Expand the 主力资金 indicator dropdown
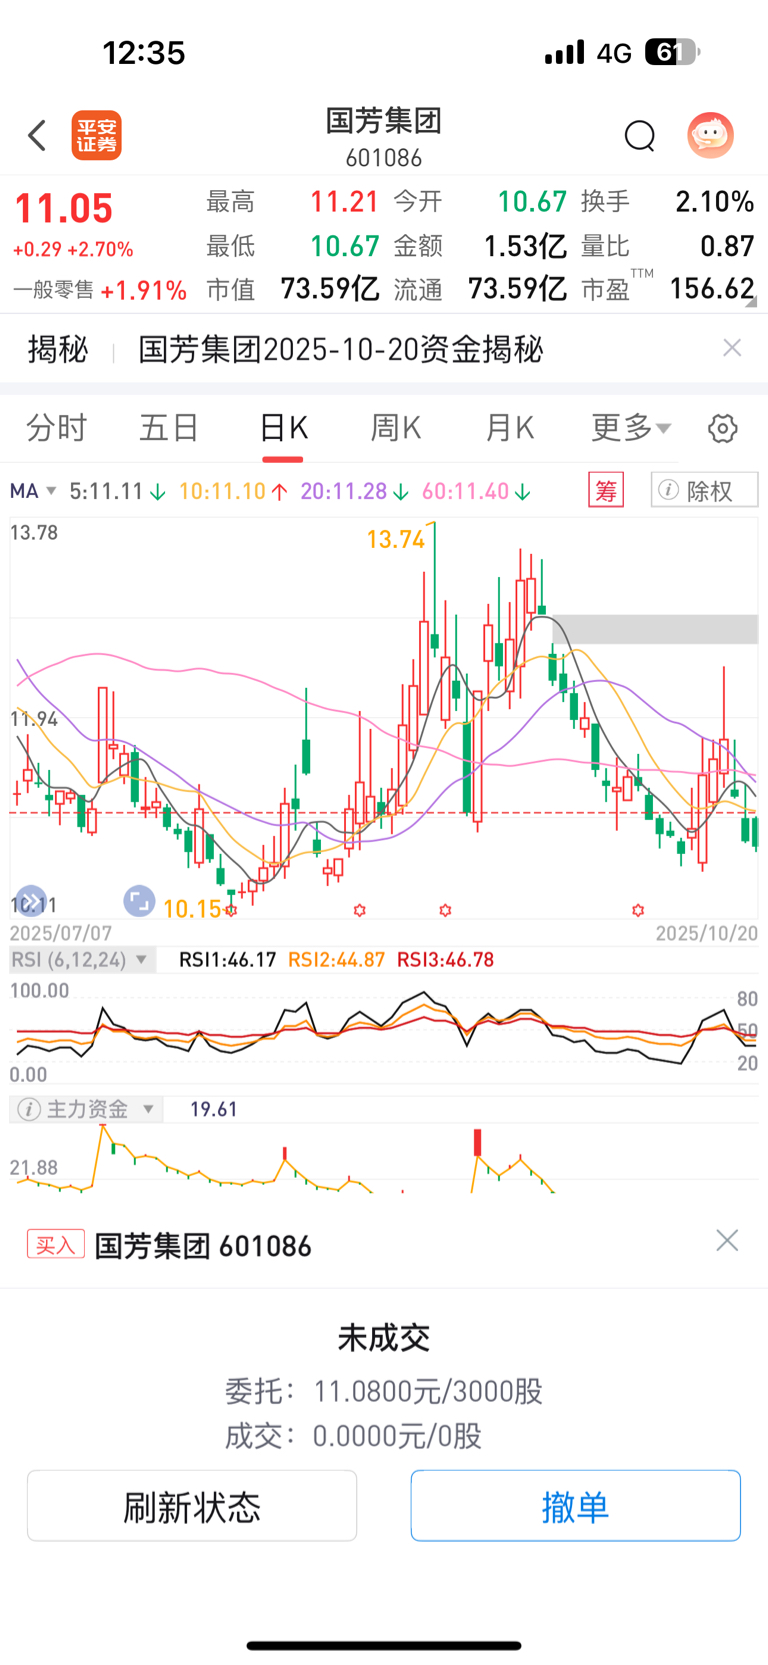Screen dimensions: 768x1665 pyautogui.click(x=86, y=1109)
